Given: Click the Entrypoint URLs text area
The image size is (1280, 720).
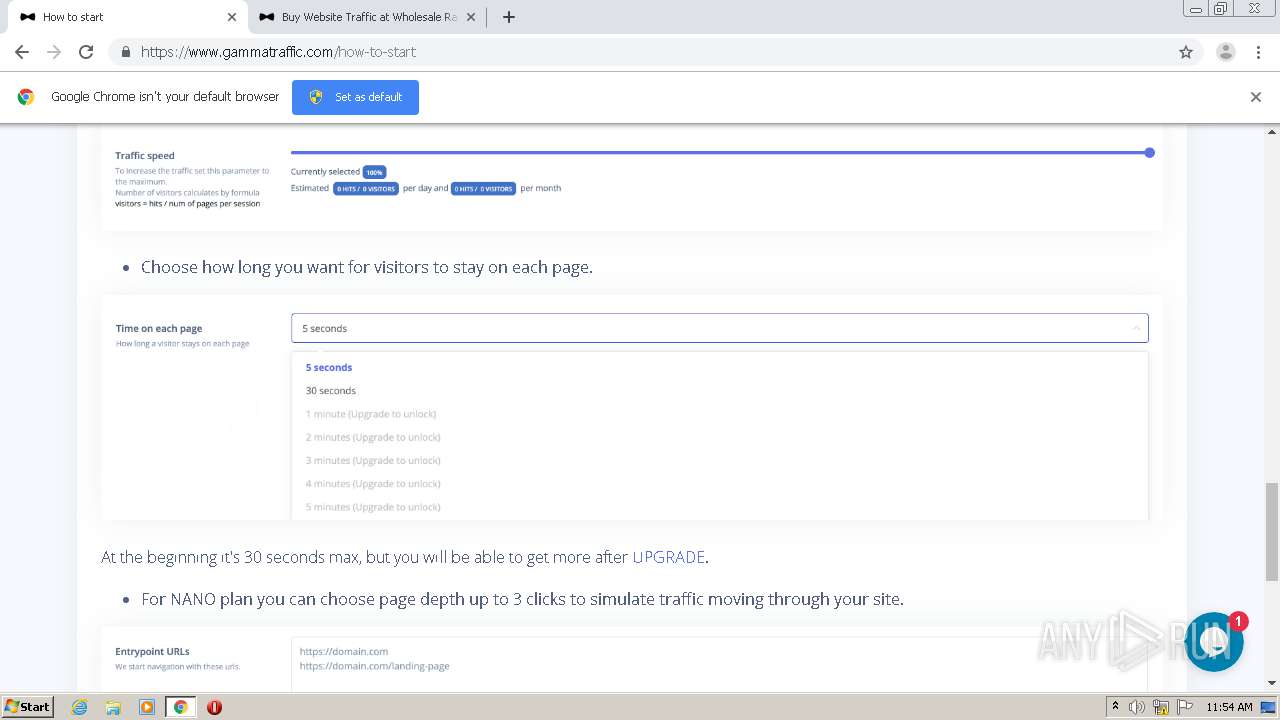Looking at the screenshot, I should coord(719,664).
